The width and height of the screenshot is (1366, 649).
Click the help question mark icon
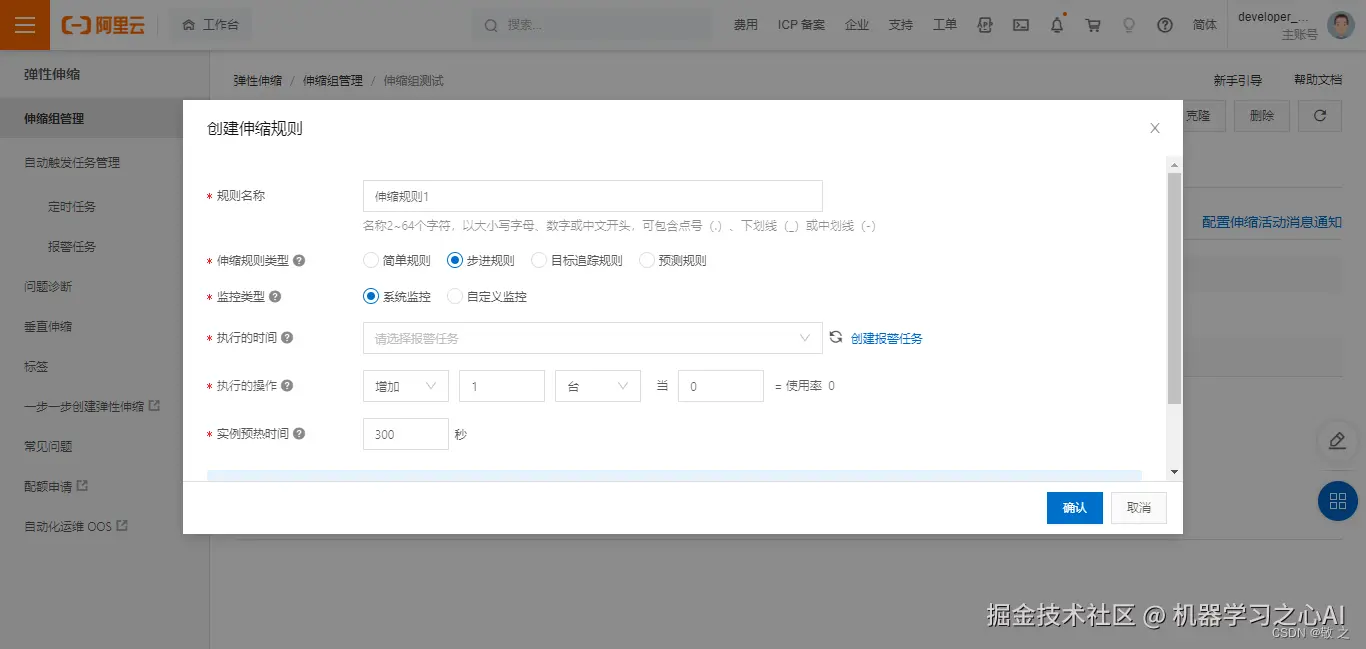click(x=1165, y=25)
